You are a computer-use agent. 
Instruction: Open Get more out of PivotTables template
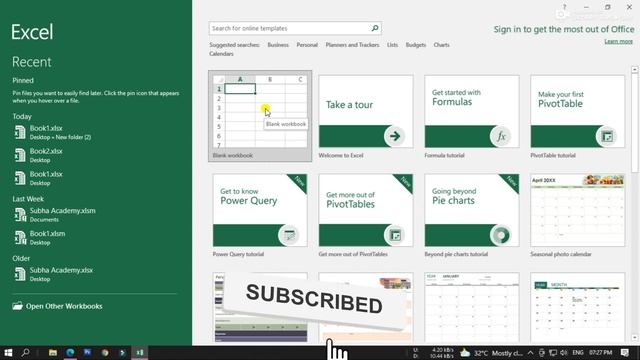pyautogui.click(x=366, y=210)
